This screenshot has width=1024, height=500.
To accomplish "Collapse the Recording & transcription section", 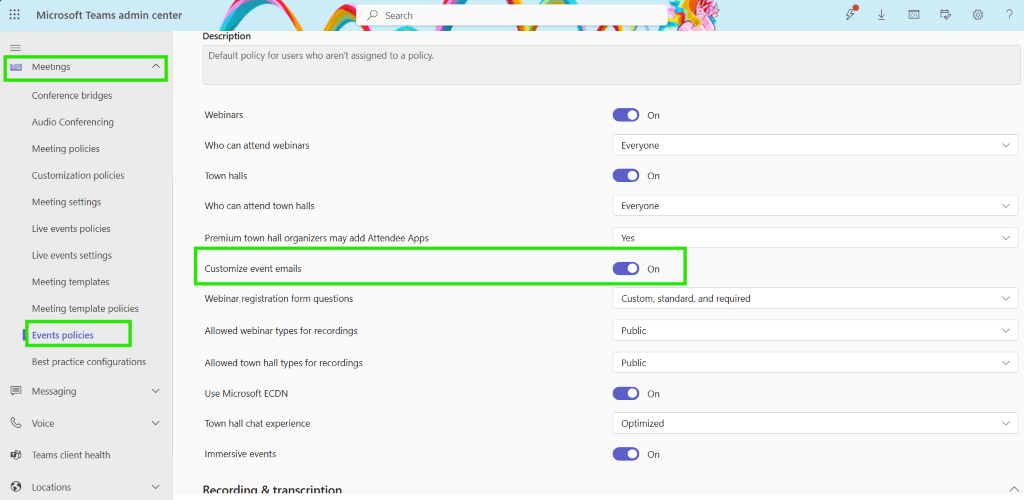I will 1013,488.
